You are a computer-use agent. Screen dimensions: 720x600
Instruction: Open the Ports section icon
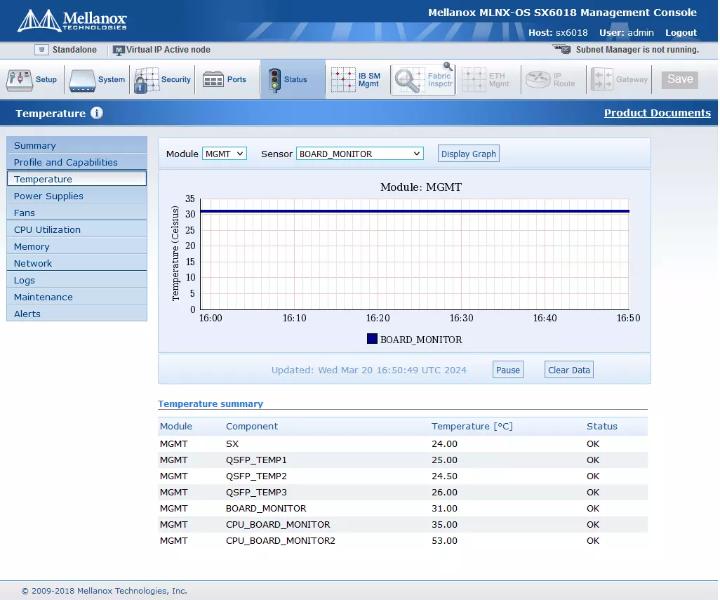[213, 80]
